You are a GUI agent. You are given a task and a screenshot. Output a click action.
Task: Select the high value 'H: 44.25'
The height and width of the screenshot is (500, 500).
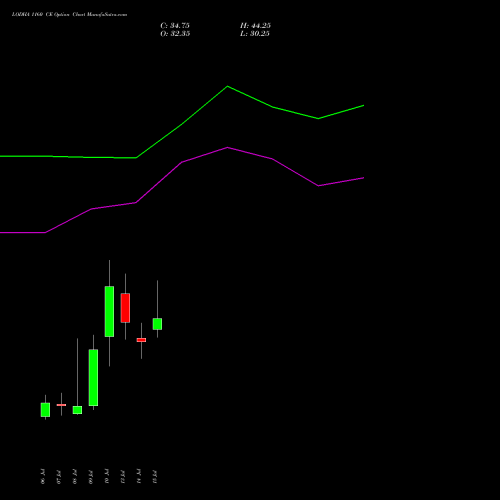[255, 26]
